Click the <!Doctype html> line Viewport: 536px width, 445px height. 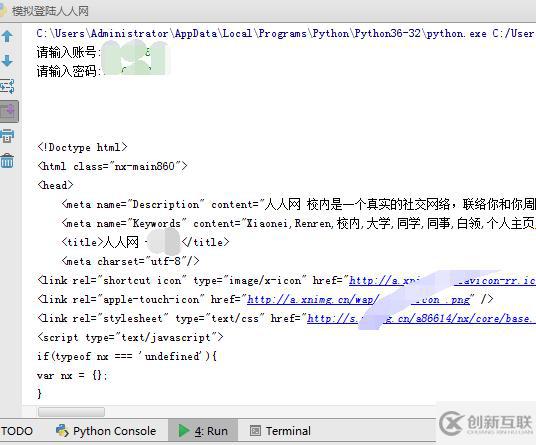(x=82, y=147)
